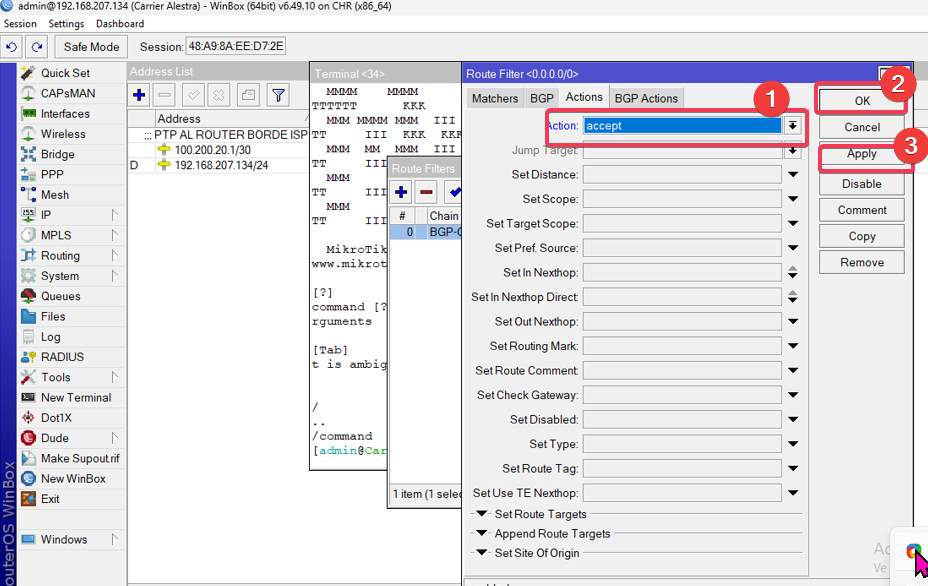
Task: Expand the Set Route Tag field arrow
Action: tap(793, 468)
